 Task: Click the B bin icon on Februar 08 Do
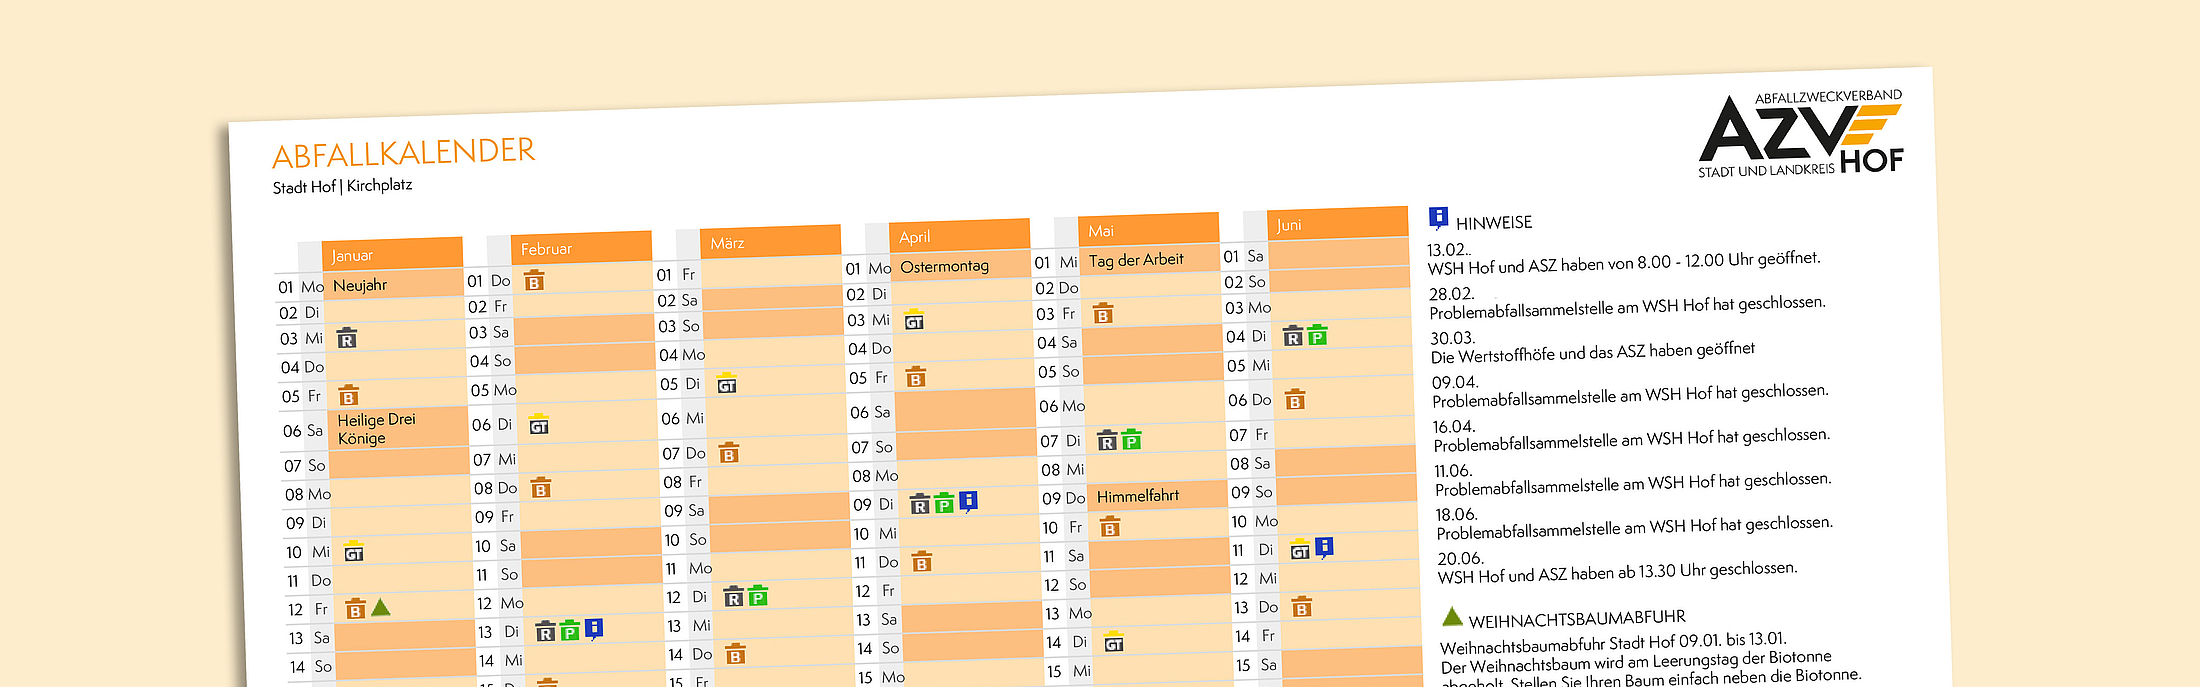click(x=541, y=488)
